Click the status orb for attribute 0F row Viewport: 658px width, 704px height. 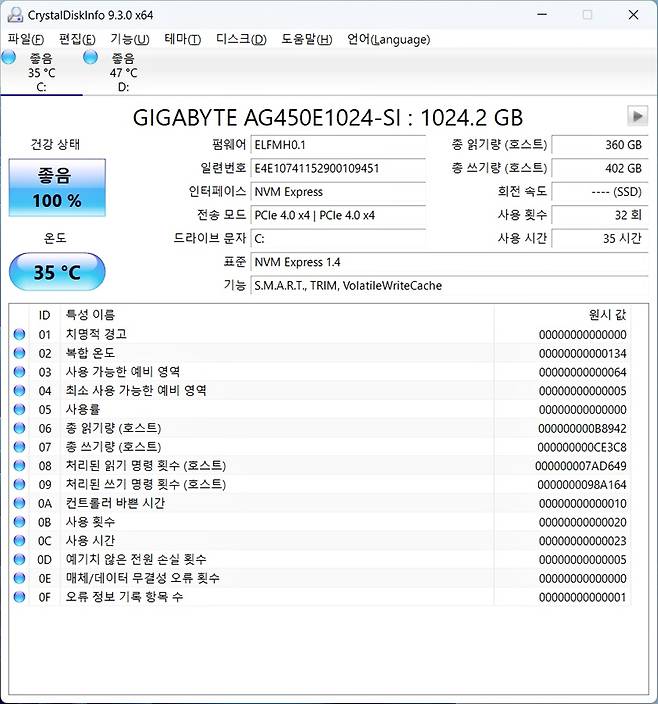[19, 597]
